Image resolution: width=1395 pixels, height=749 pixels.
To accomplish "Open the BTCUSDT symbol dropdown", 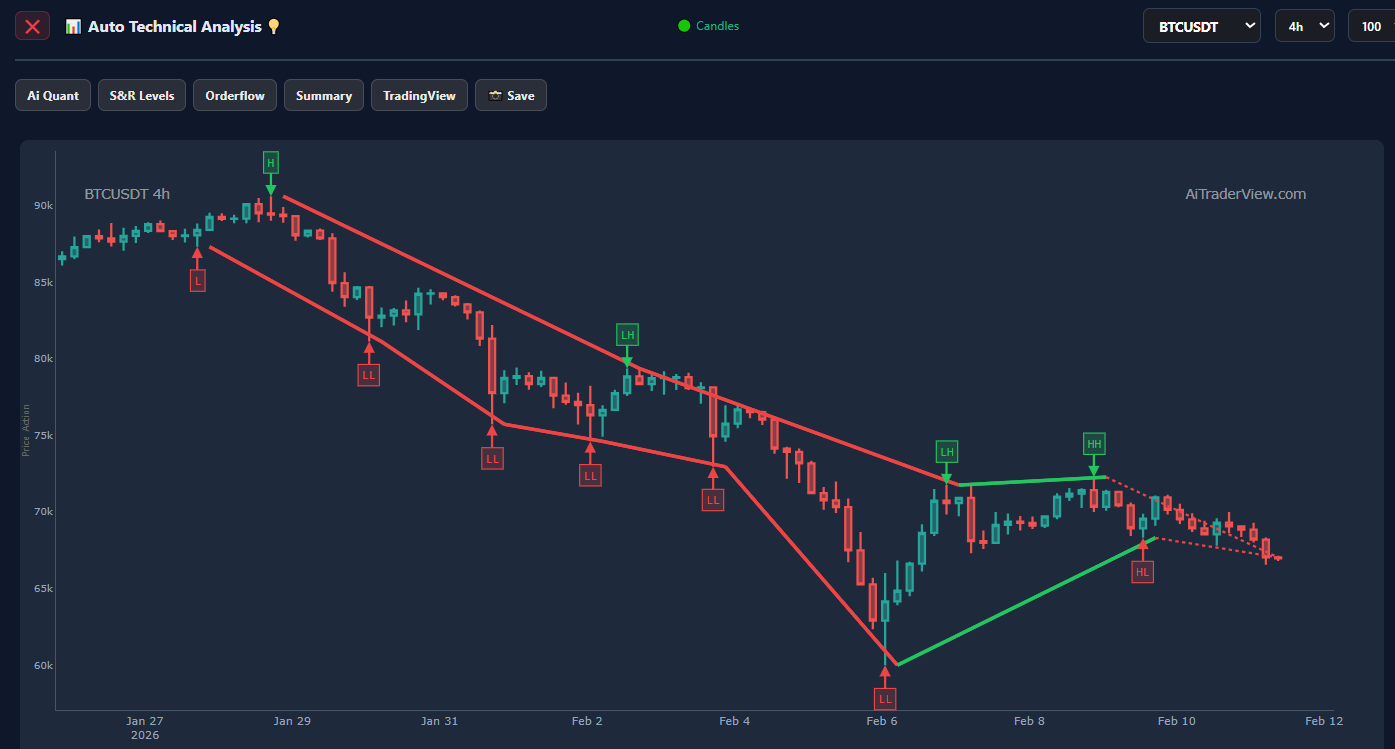I will click(1201, 26).
